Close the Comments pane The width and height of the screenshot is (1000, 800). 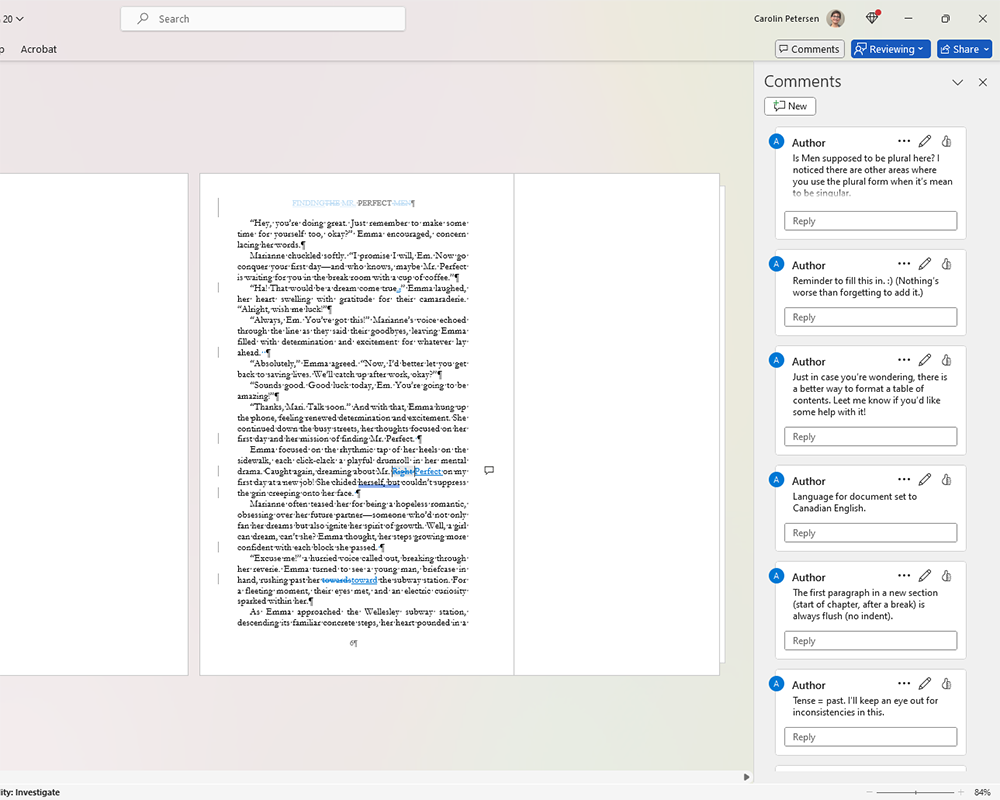click(982, 82)
